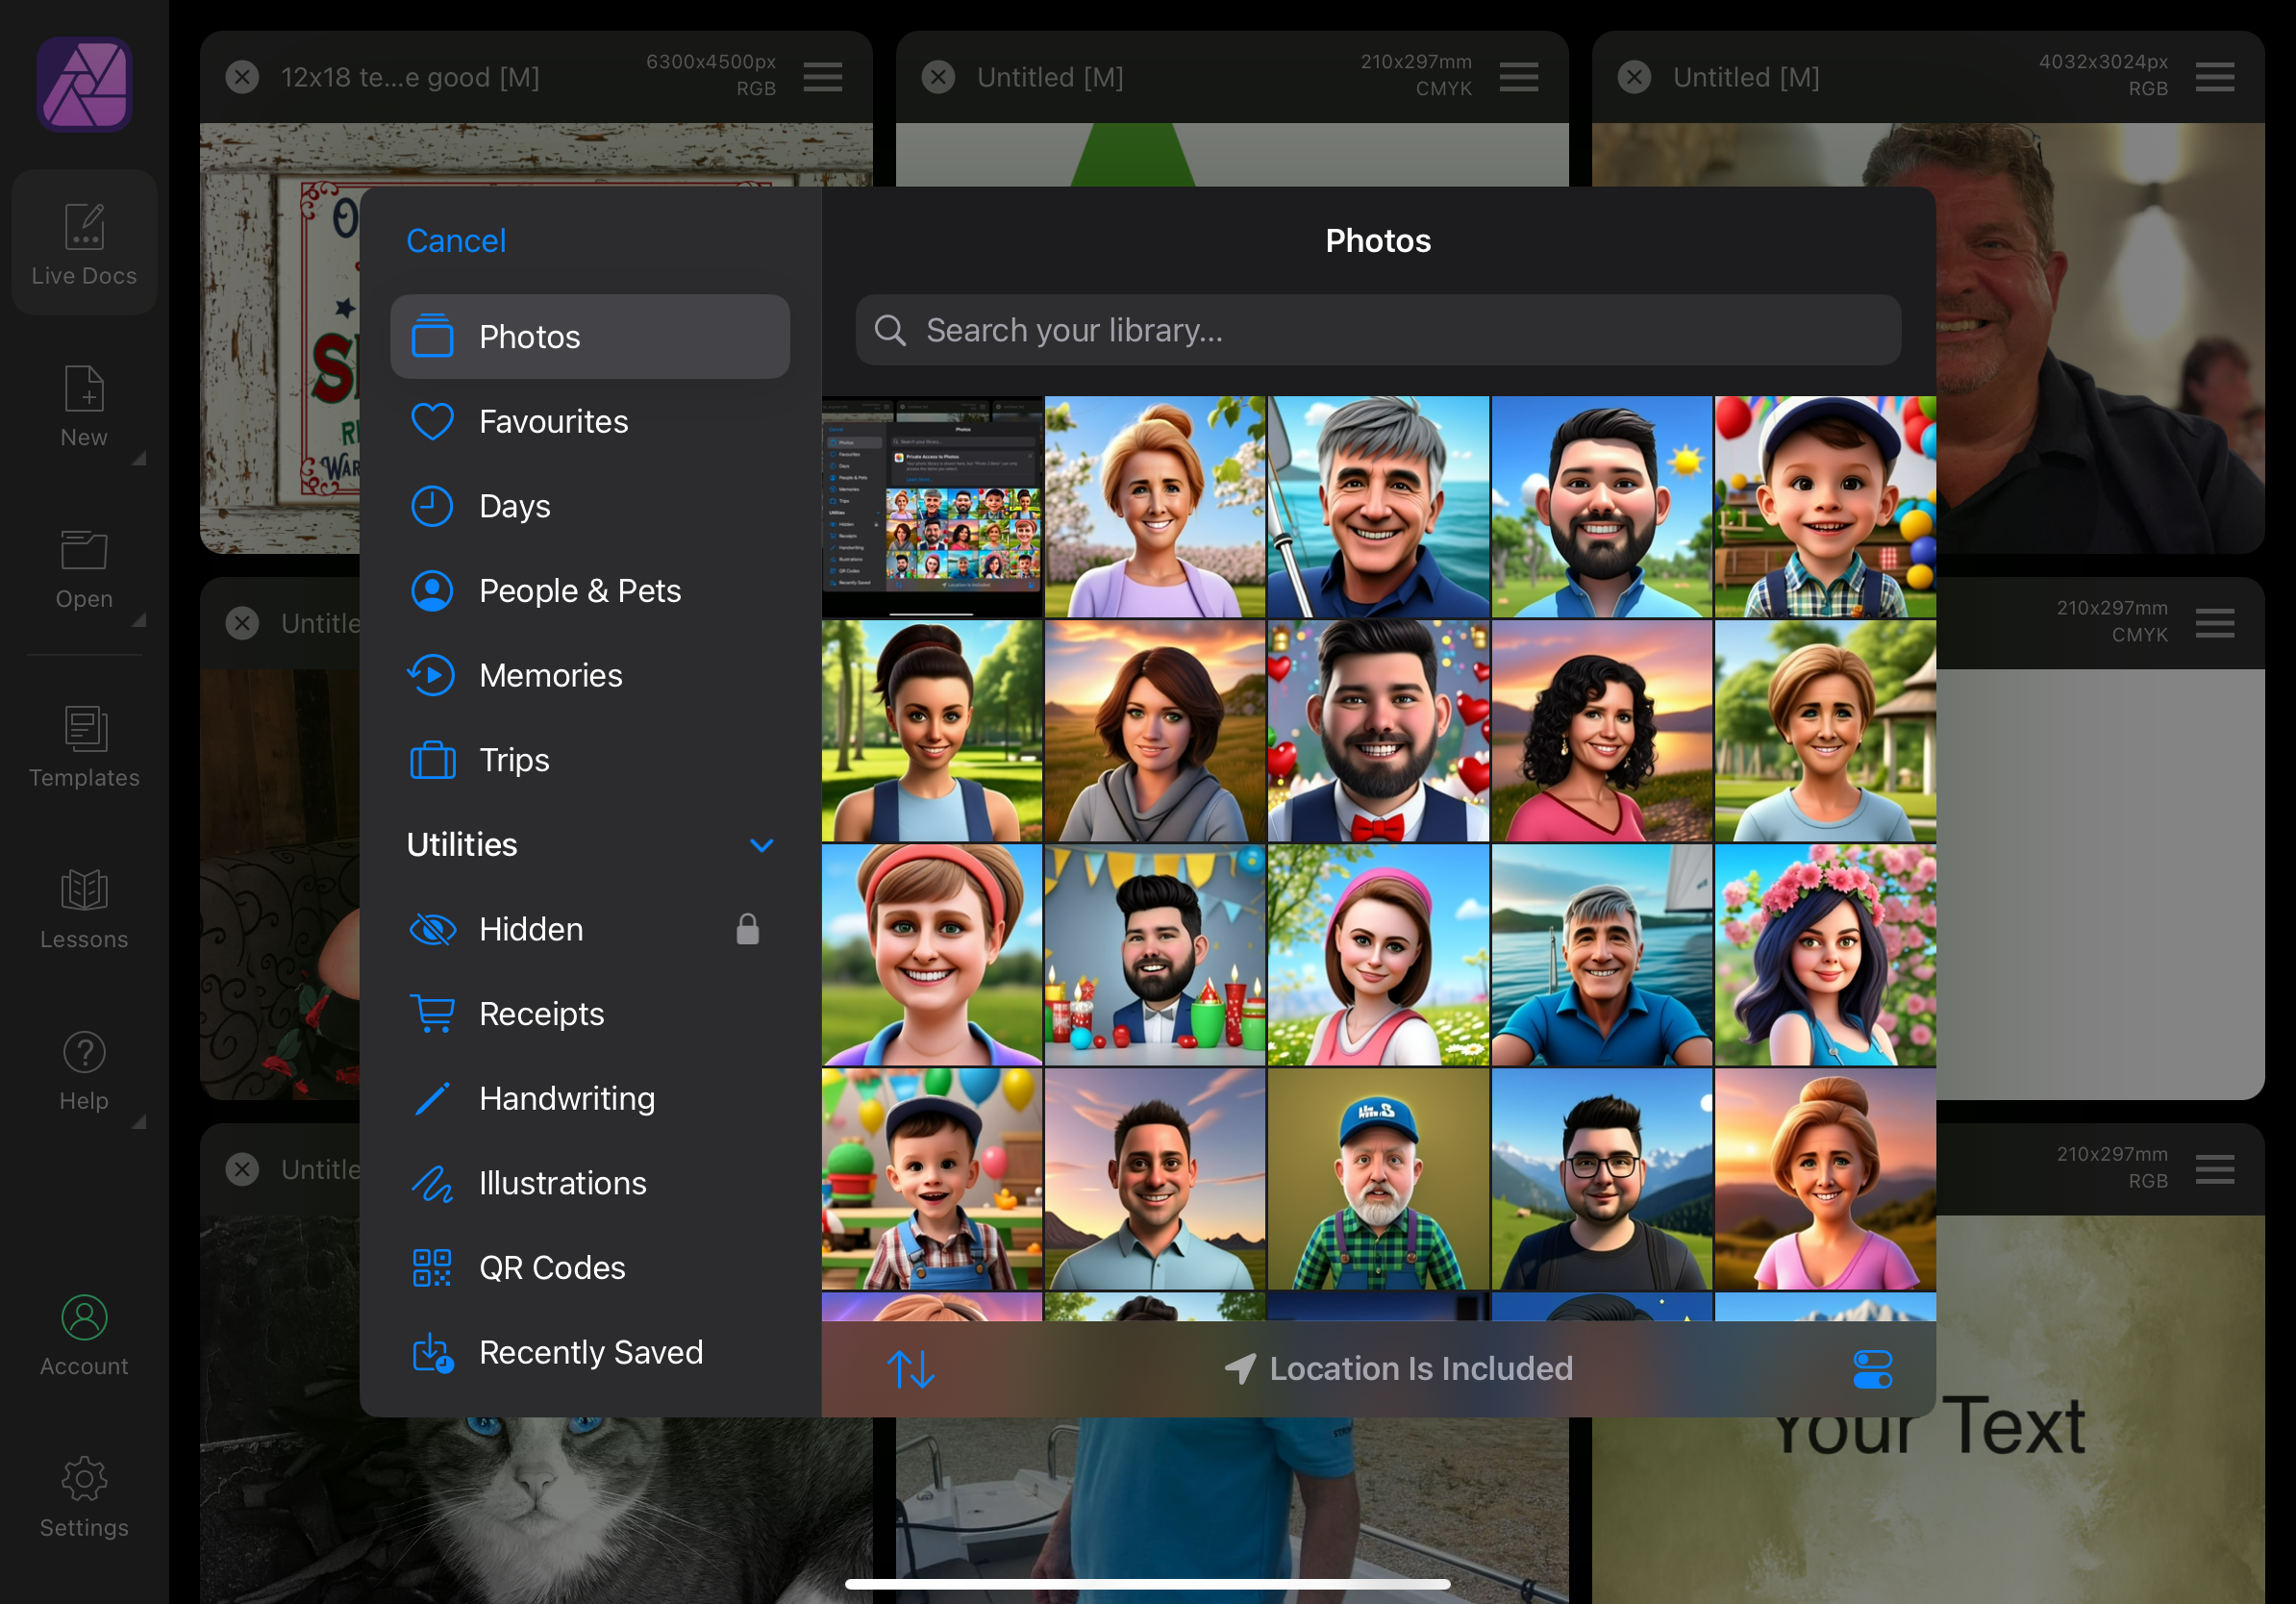
Task: Click the location arrow icon
Action: pos(1240,1368)
